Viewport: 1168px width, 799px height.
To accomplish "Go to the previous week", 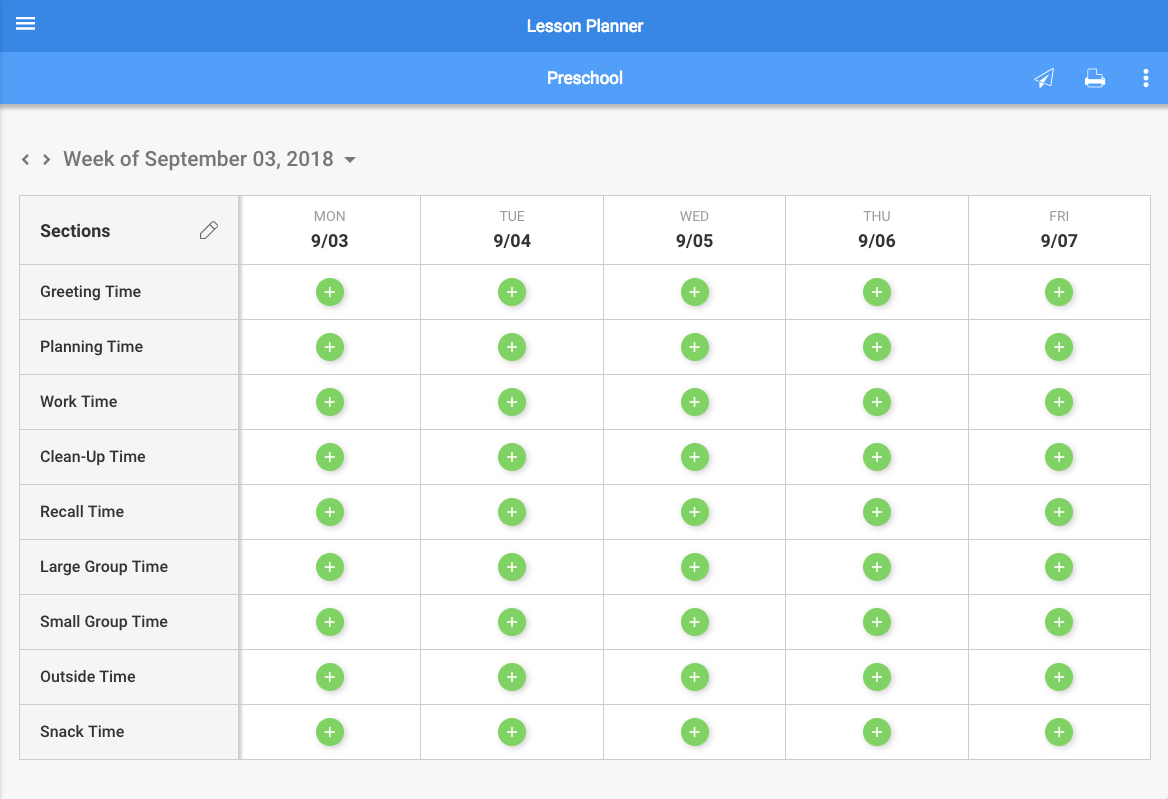I will [x=25, y=159].
